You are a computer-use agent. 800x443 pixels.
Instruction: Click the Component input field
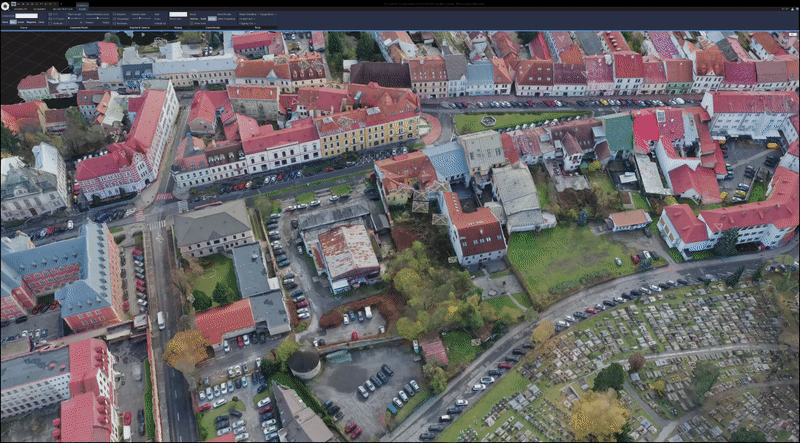coord(27,15)
